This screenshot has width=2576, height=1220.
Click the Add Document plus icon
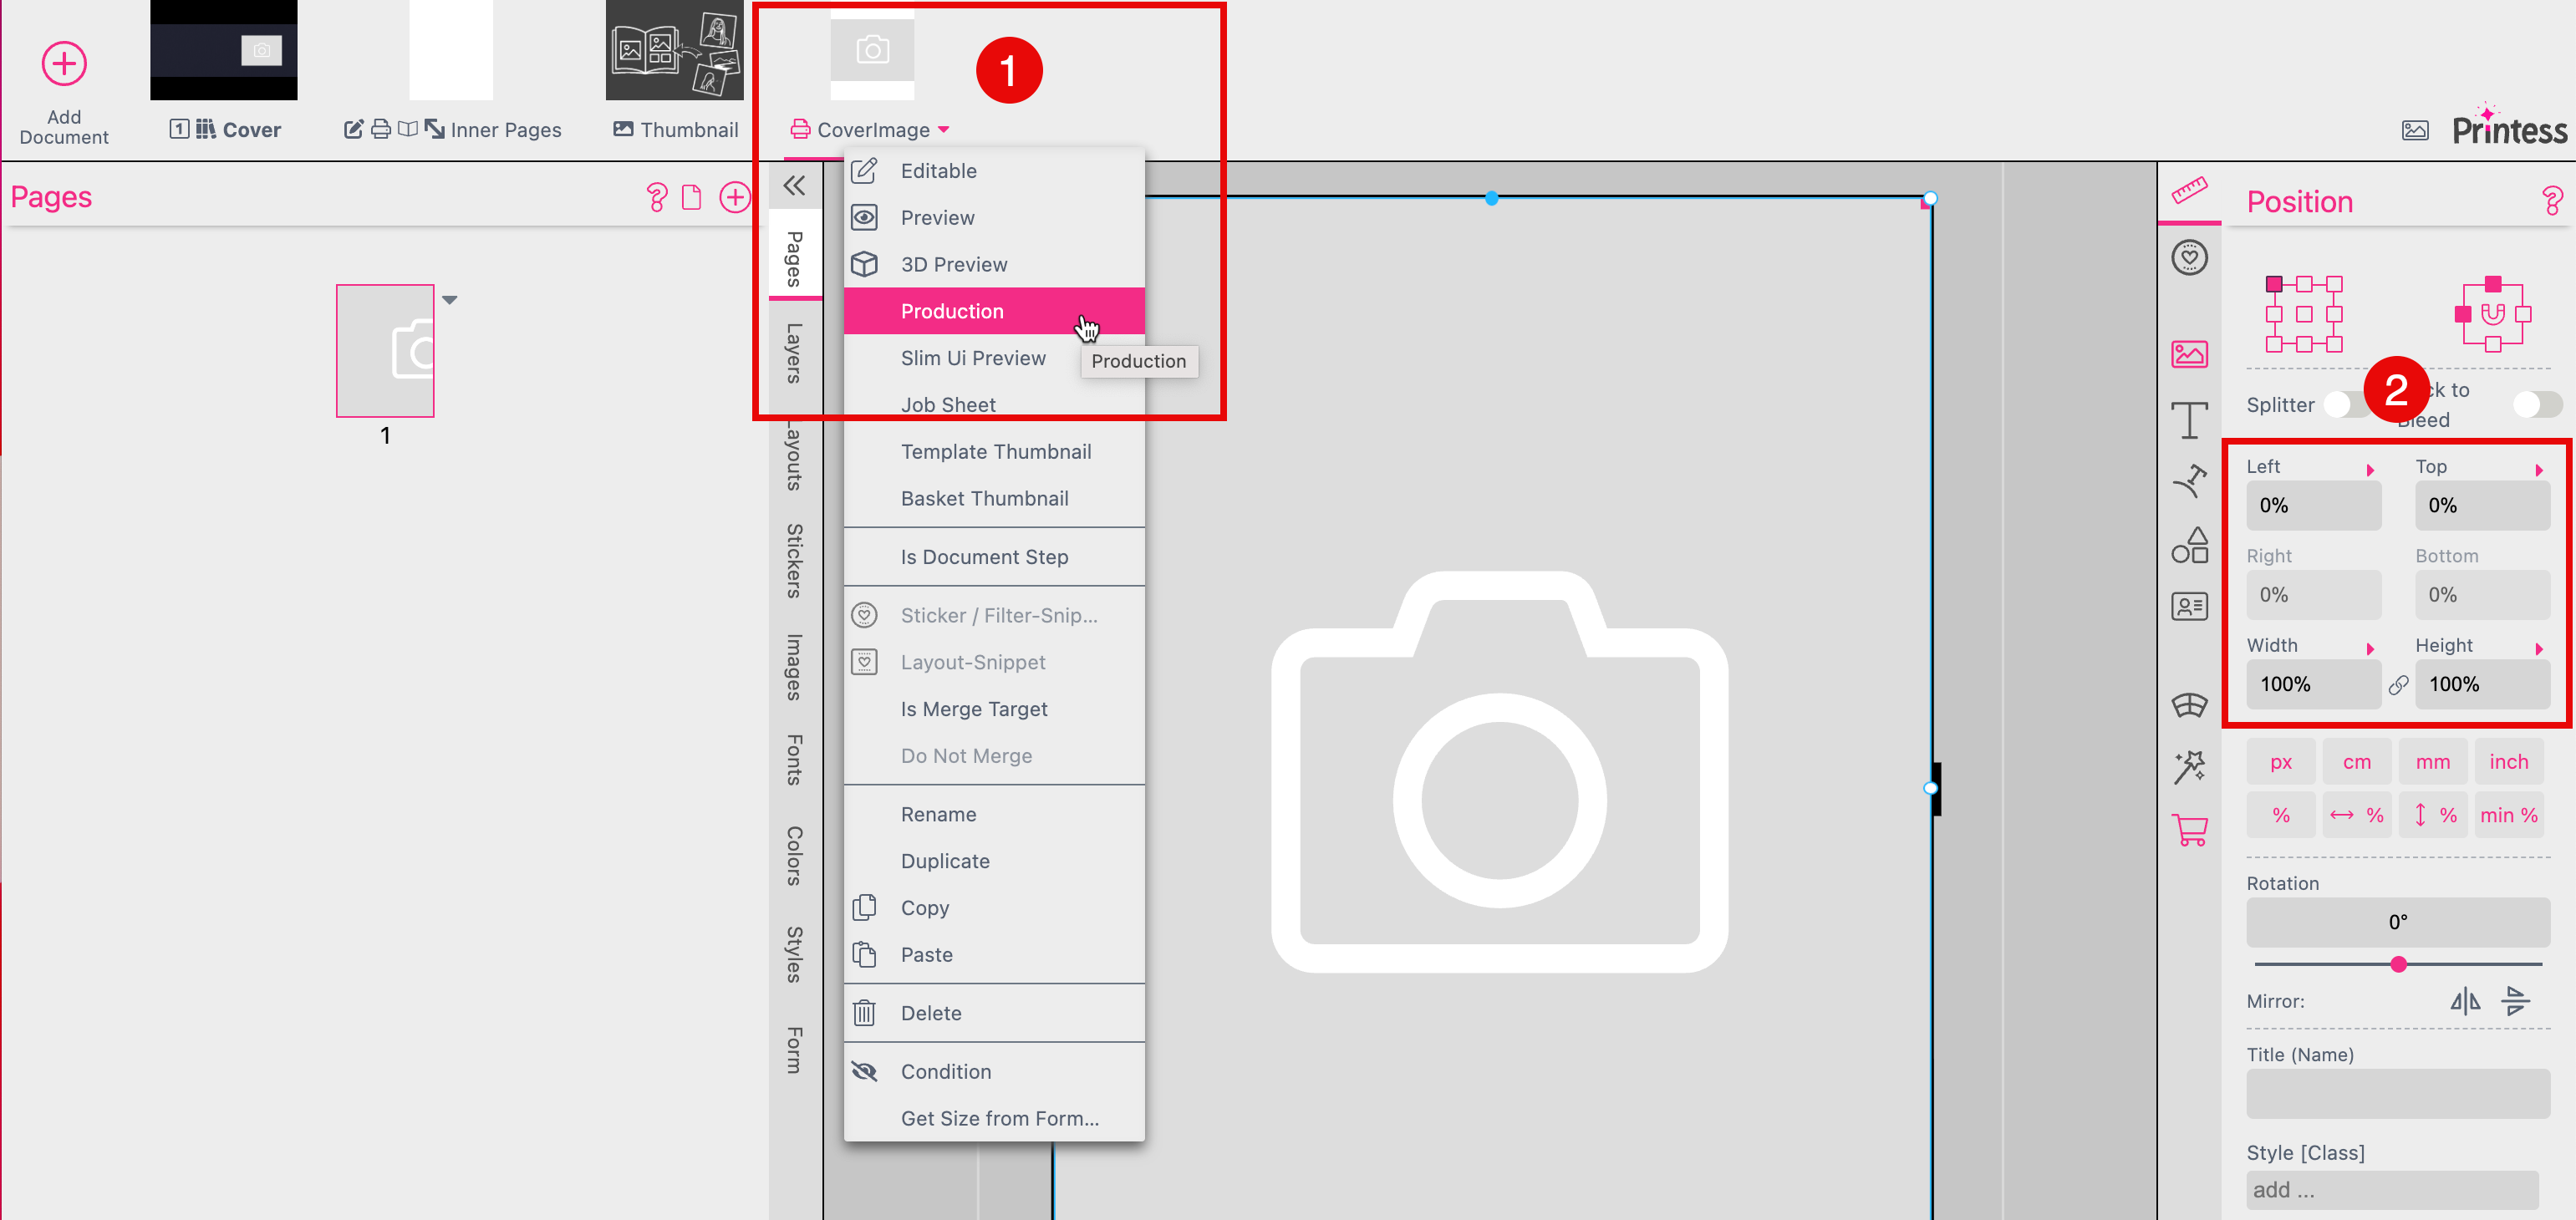point(64,64)
